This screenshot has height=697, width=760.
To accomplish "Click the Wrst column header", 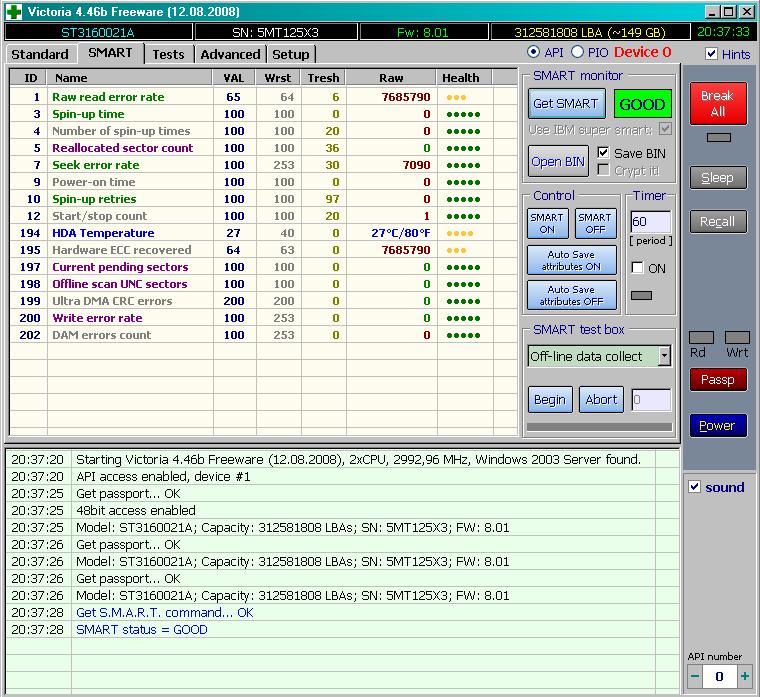I will tap(278, 78).
